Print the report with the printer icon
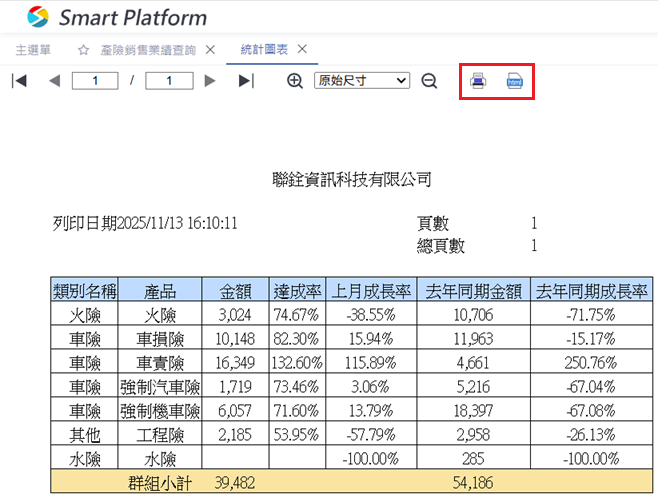The height and width of the screenshot is (499, 660). (479, 81)
